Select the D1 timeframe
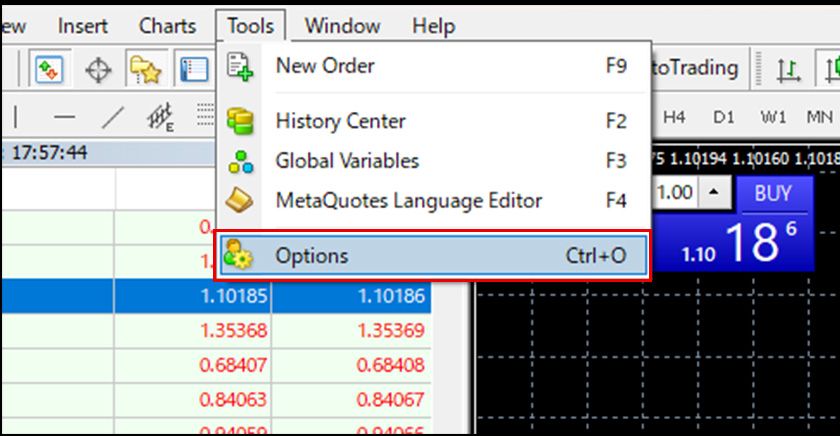Screen dimensions: 840x436 click(723, 117)
